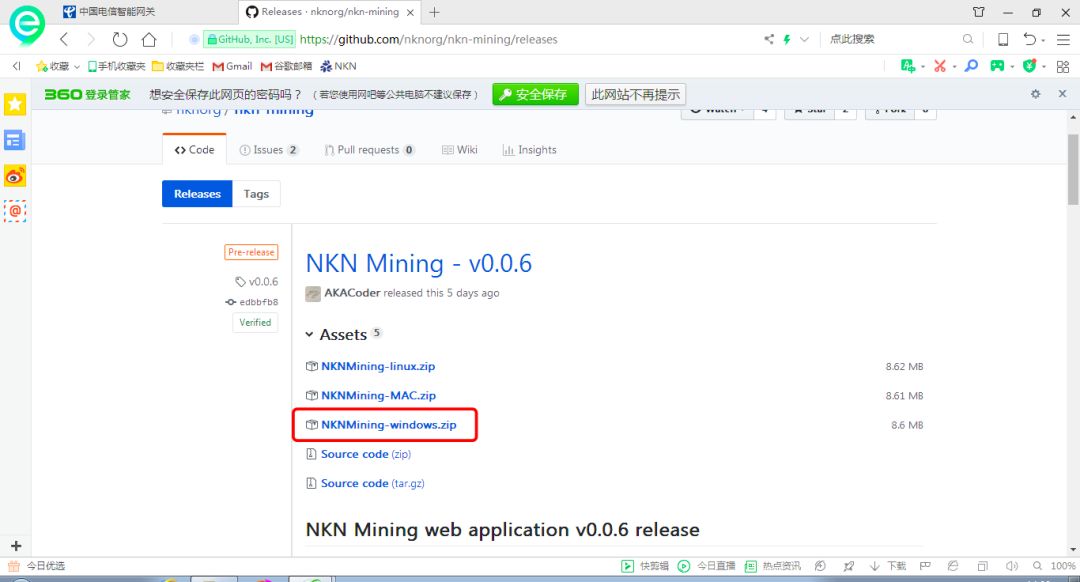Click the search magnifier in the search box

968,39
